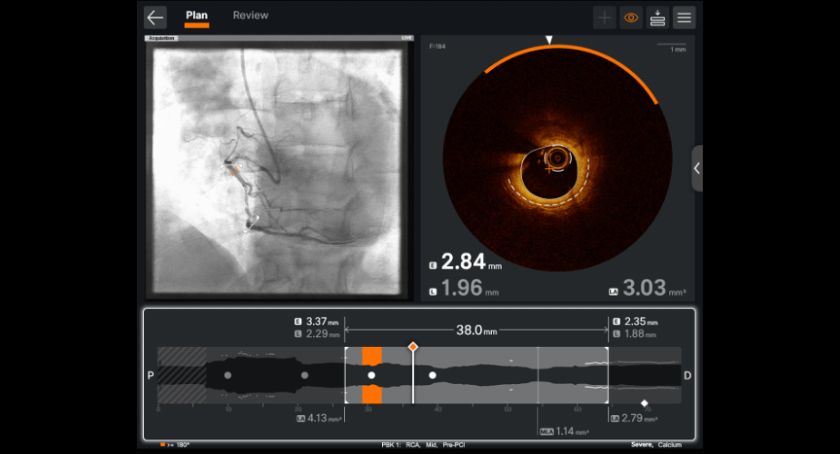
Task: Select the MLA marker line in lumen profile
Action: pos(538,375)
